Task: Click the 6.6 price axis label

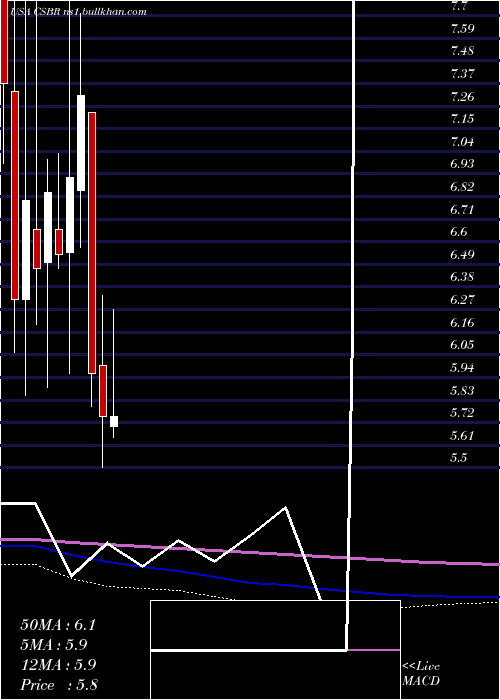Action: point(459,232)
